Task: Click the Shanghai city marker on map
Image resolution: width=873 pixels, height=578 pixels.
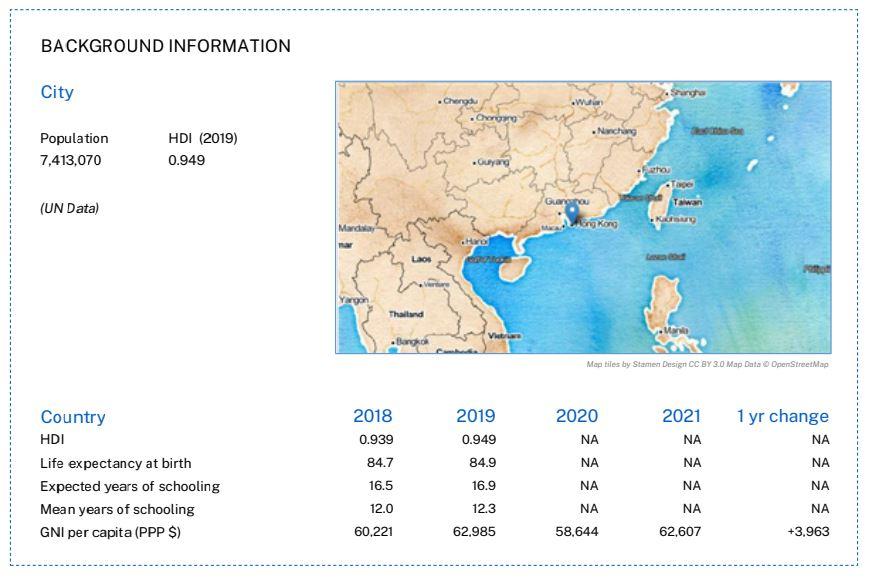Action: pos(669,92)
